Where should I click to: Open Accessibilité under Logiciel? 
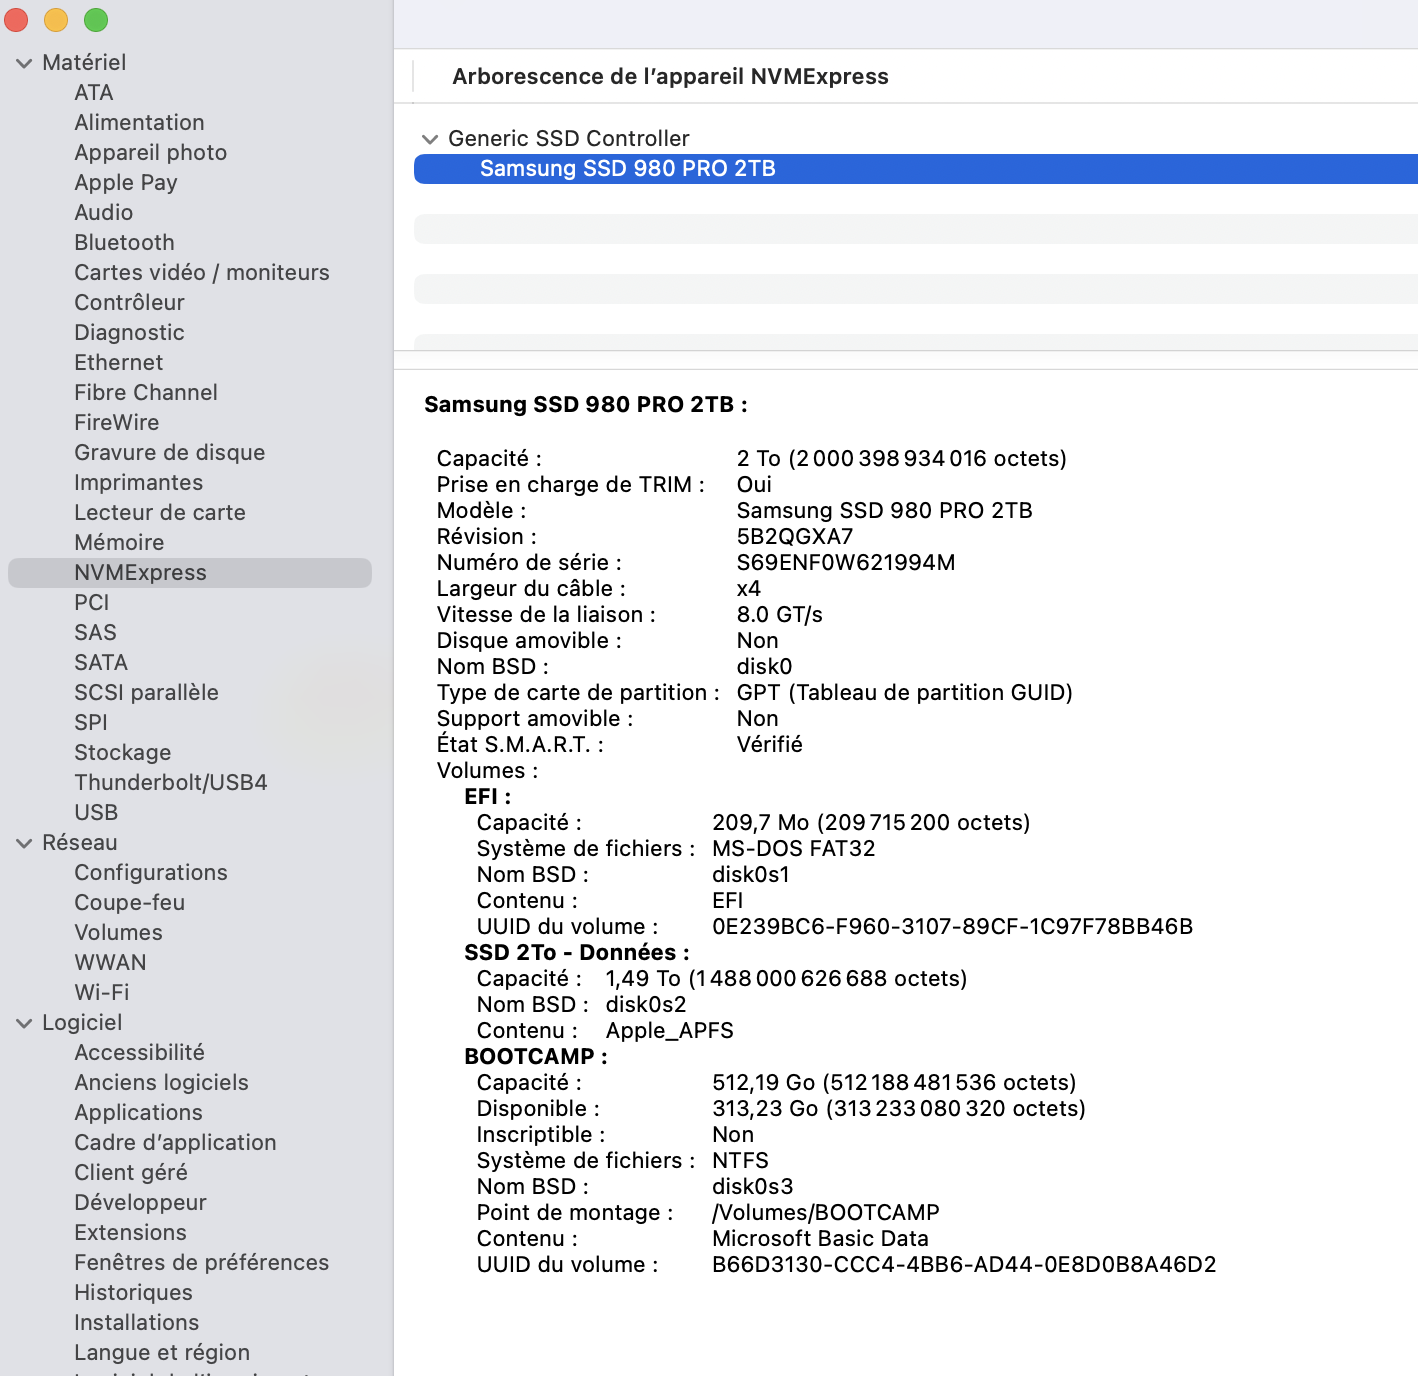click(x=139, y=1052)
